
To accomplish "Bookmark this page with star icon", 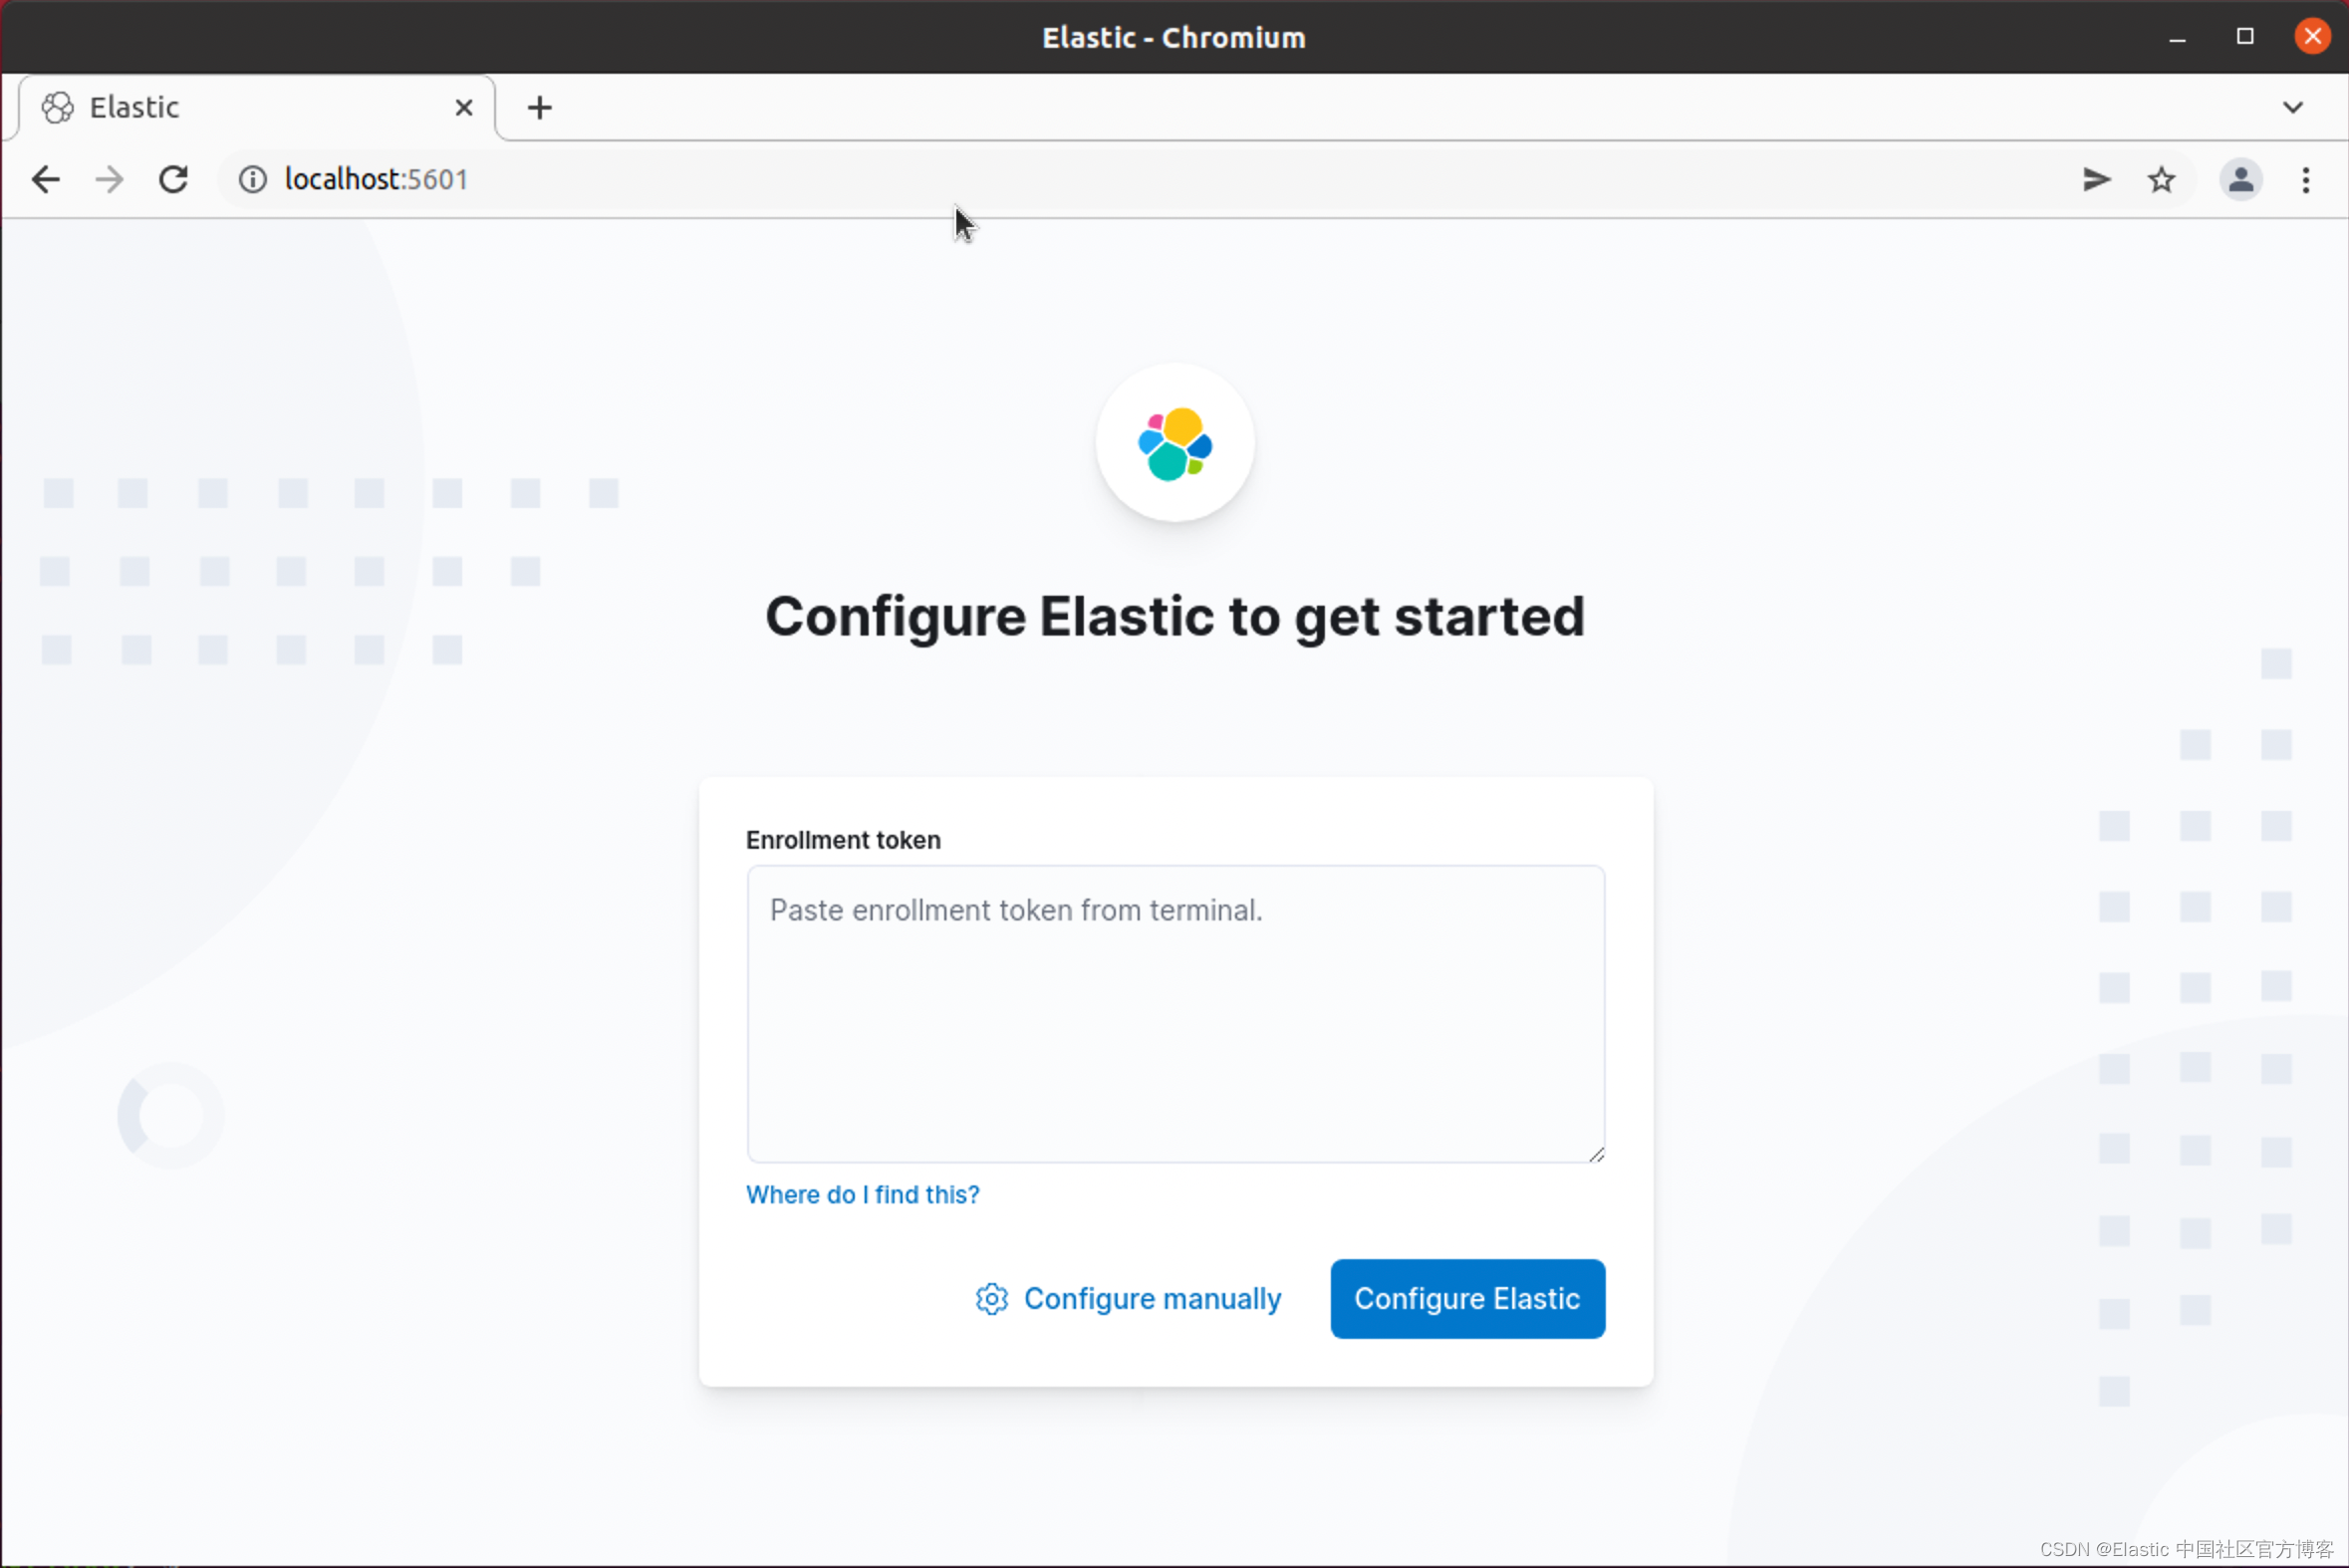I will [2161, 180].
